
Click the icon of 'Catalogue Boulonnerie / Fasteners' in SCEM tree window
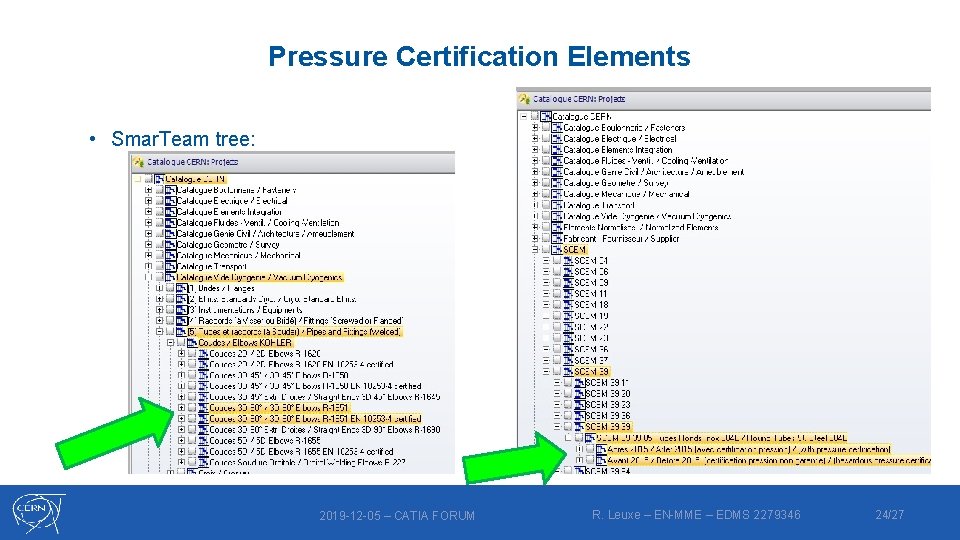(557, 127)
